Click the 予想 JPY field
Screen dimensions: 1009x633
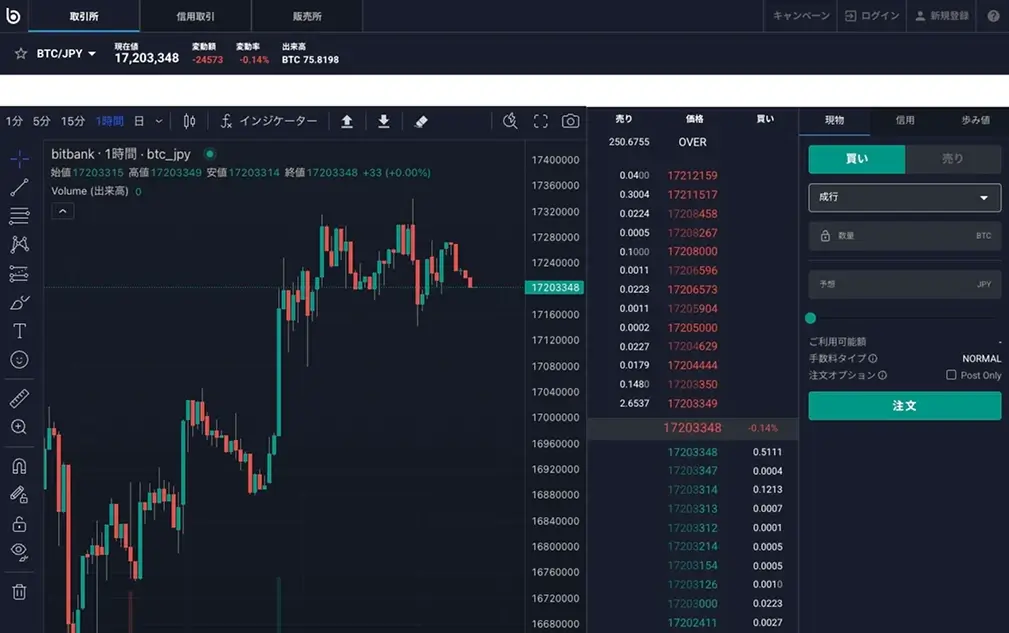[x=905, y=284]
